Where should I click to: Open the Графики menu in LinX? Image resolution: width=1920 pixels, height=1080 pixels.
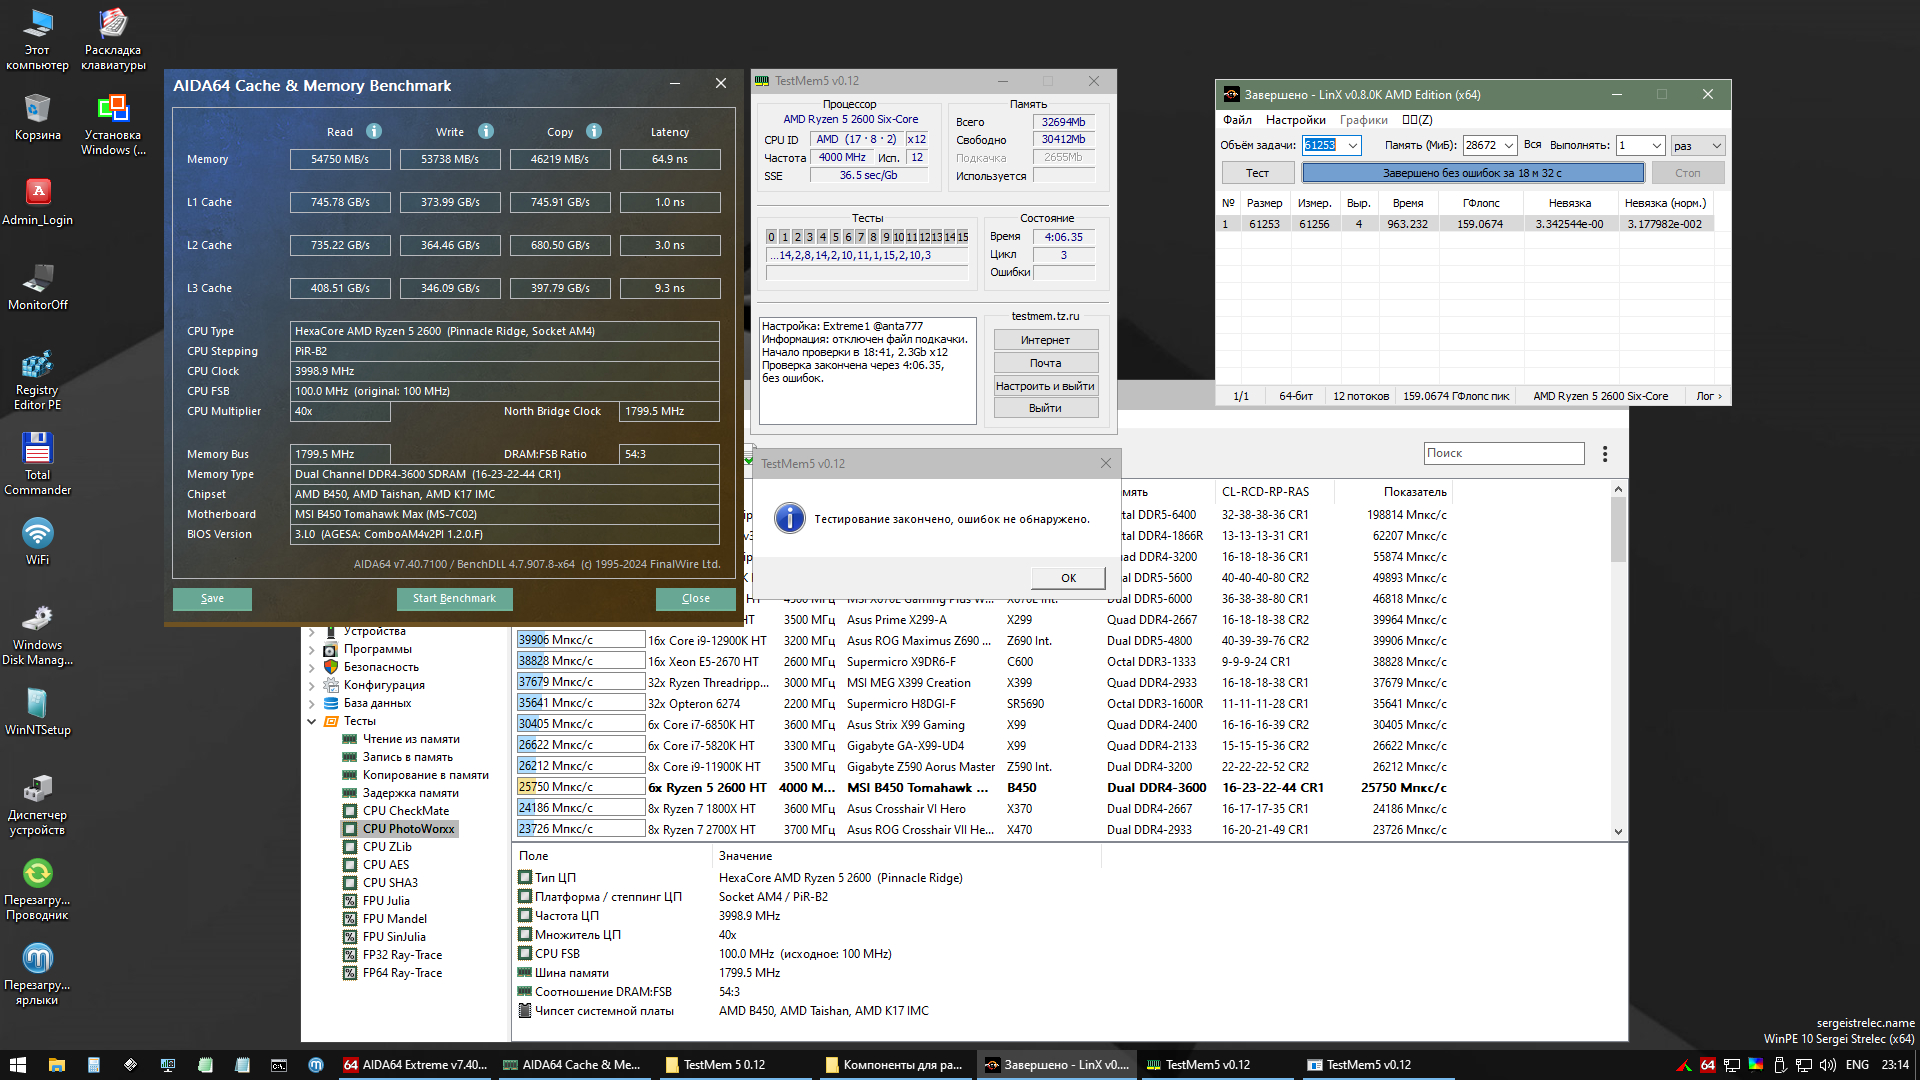(x=1363, y=120)
